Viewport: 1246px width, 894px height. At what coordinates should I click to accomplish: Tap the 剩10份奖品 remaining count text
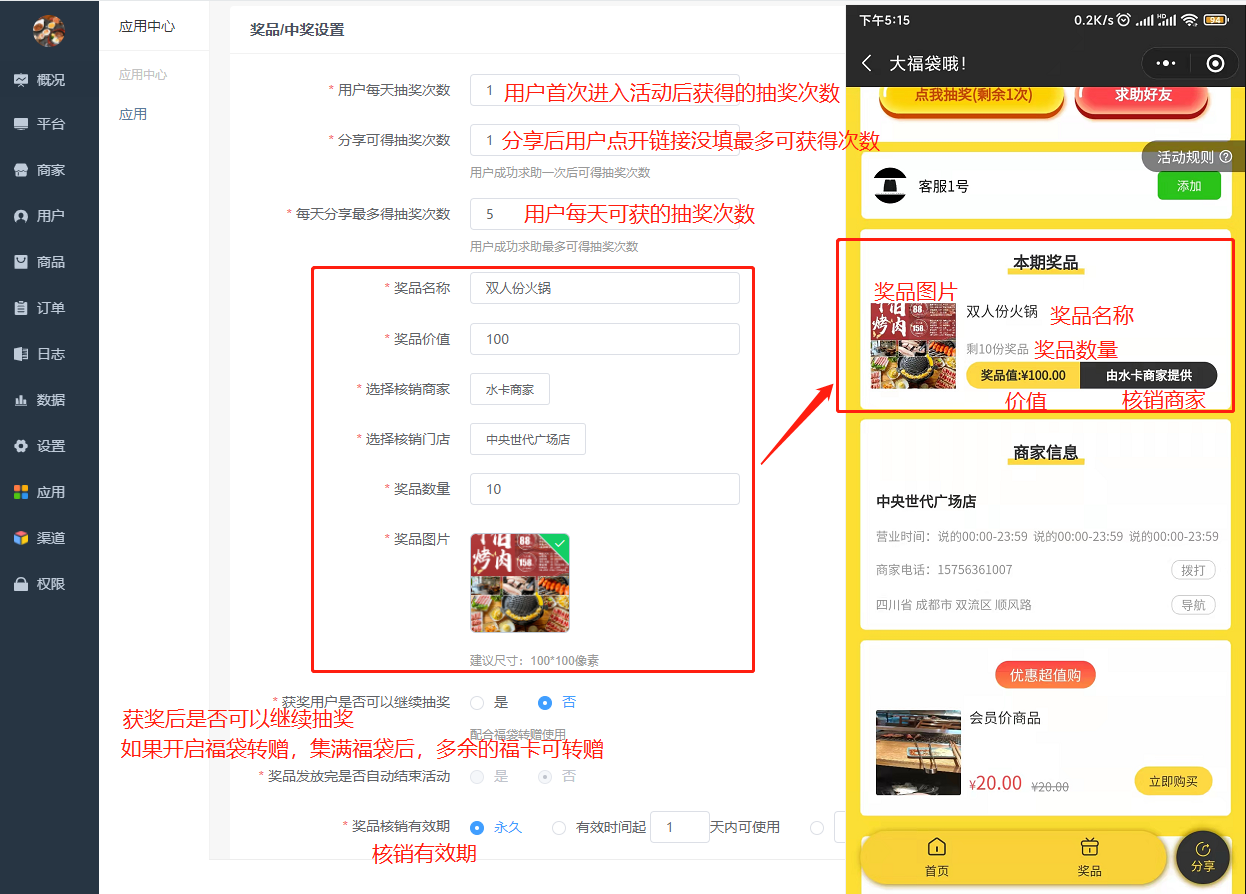[998, 349]
